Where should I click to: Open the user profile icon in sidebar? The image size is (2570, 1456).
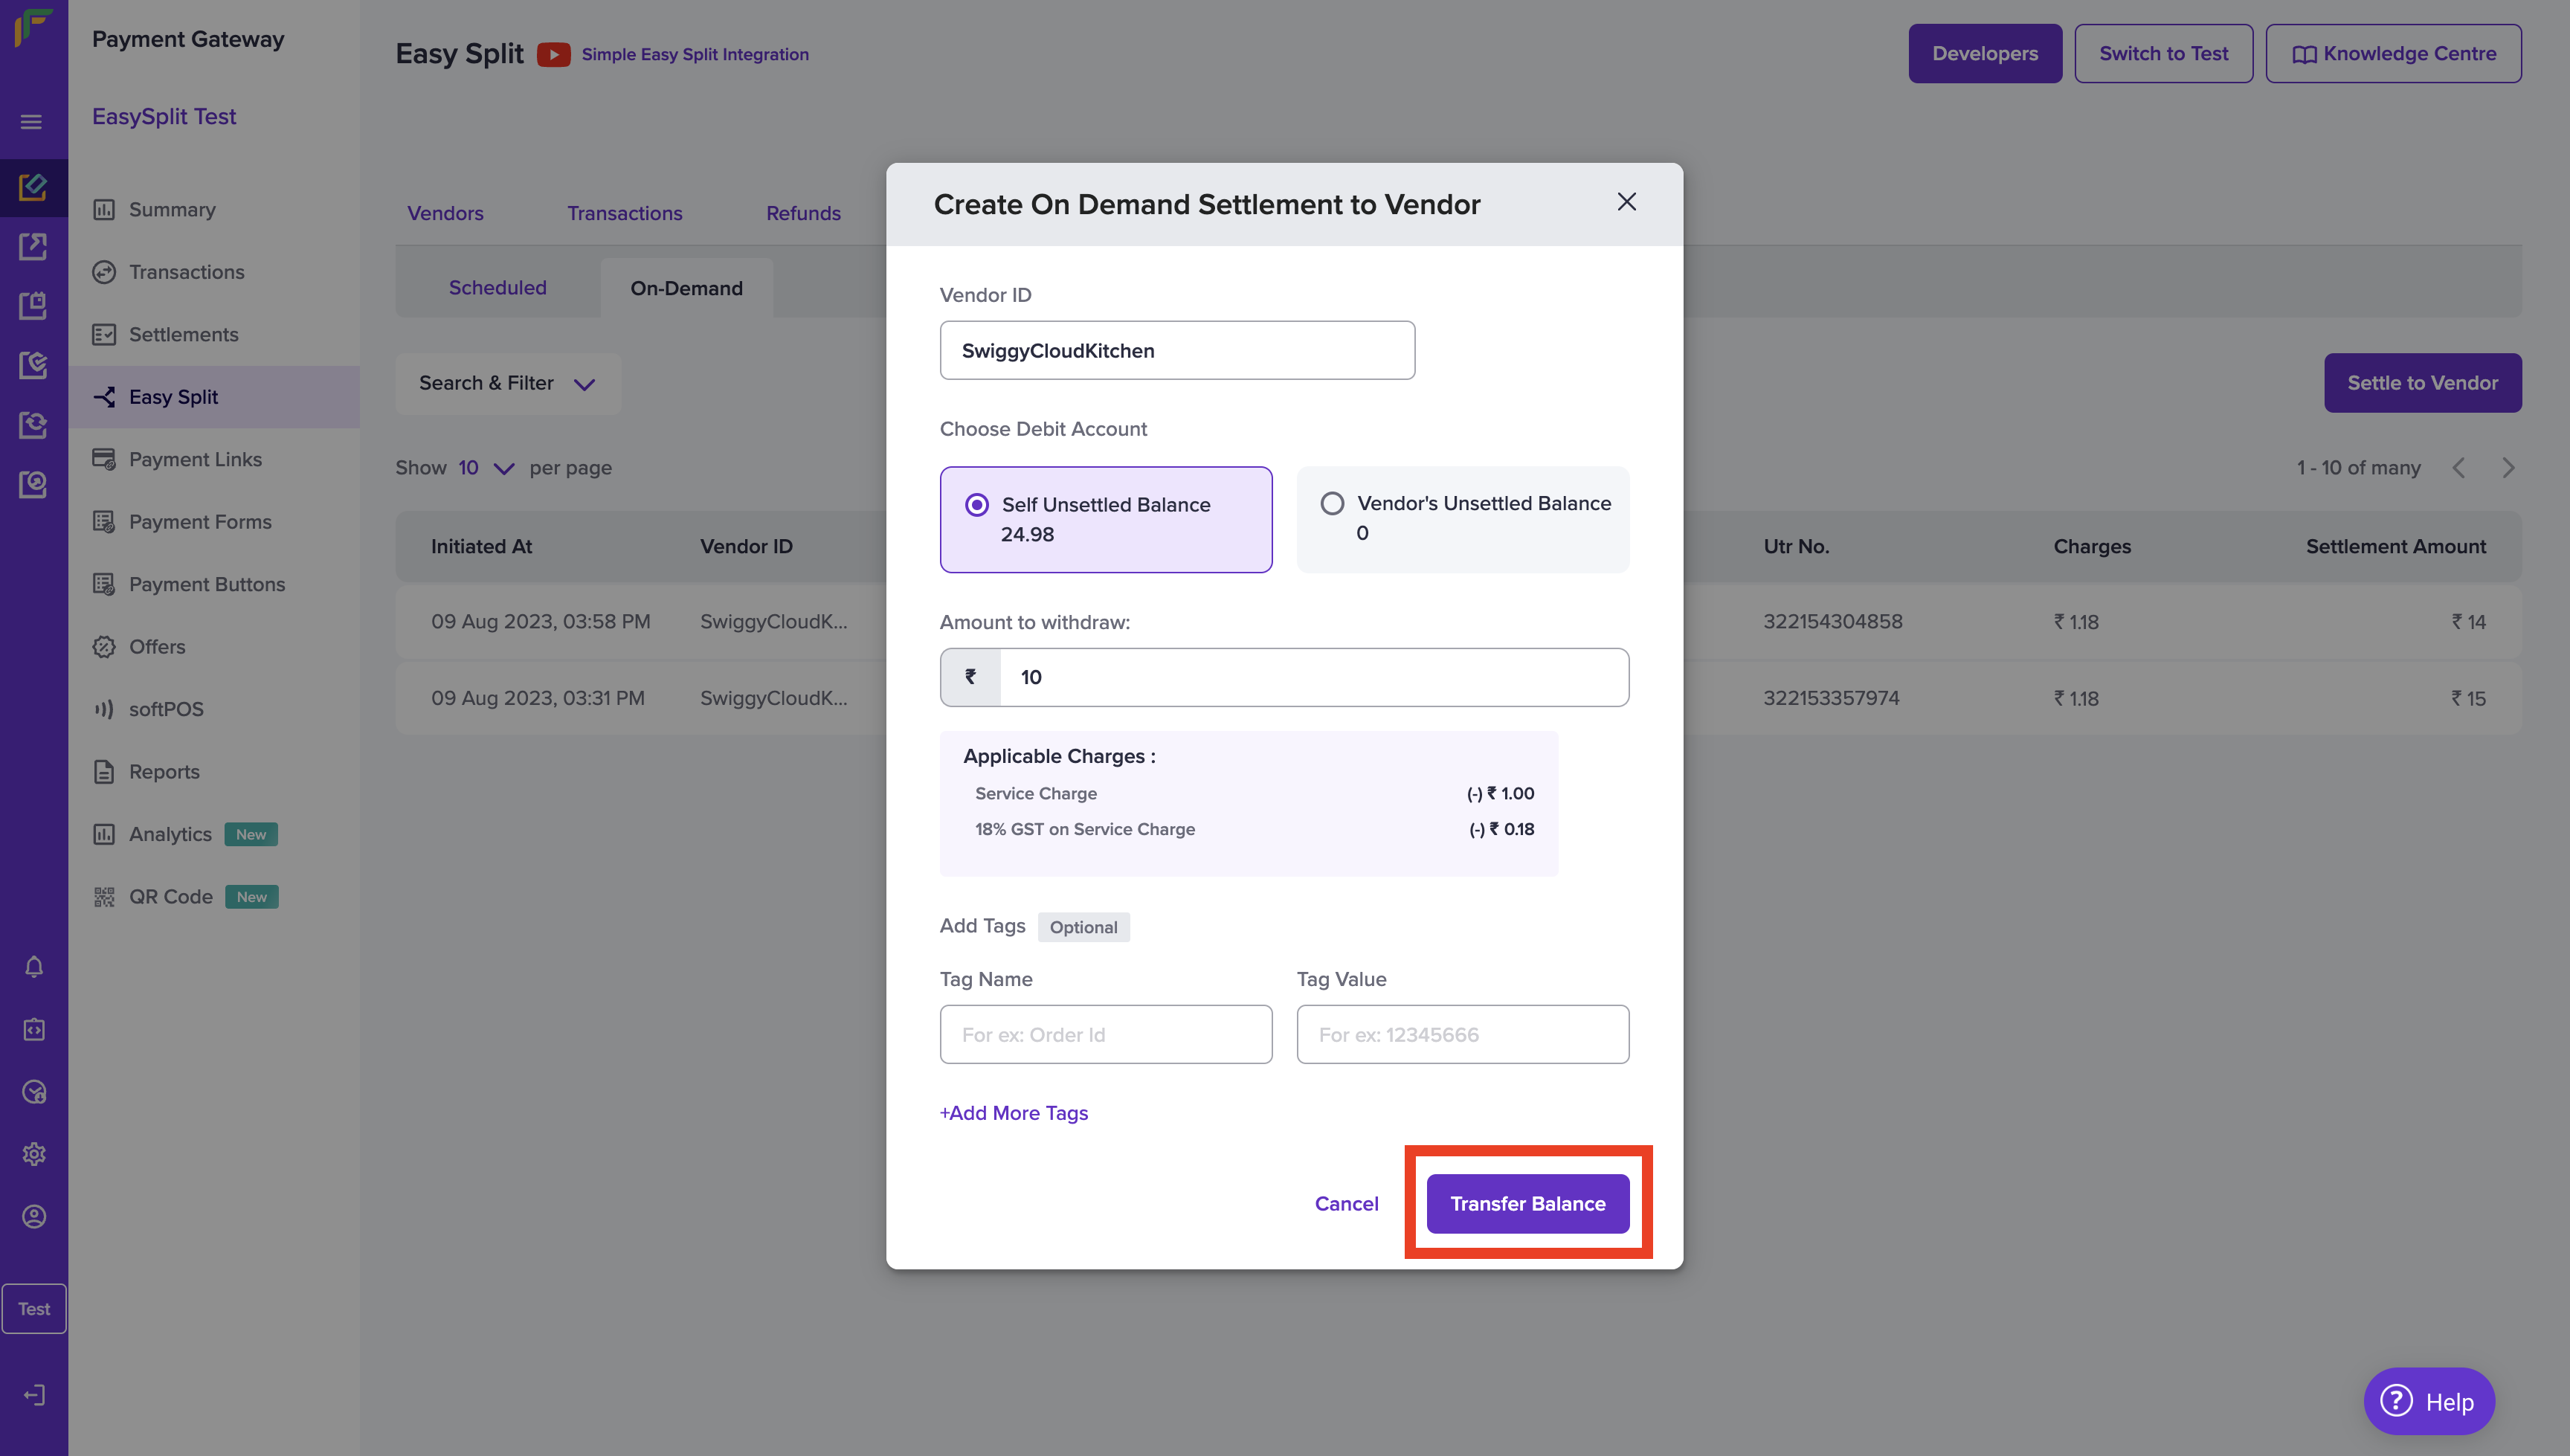point(34,1216)
